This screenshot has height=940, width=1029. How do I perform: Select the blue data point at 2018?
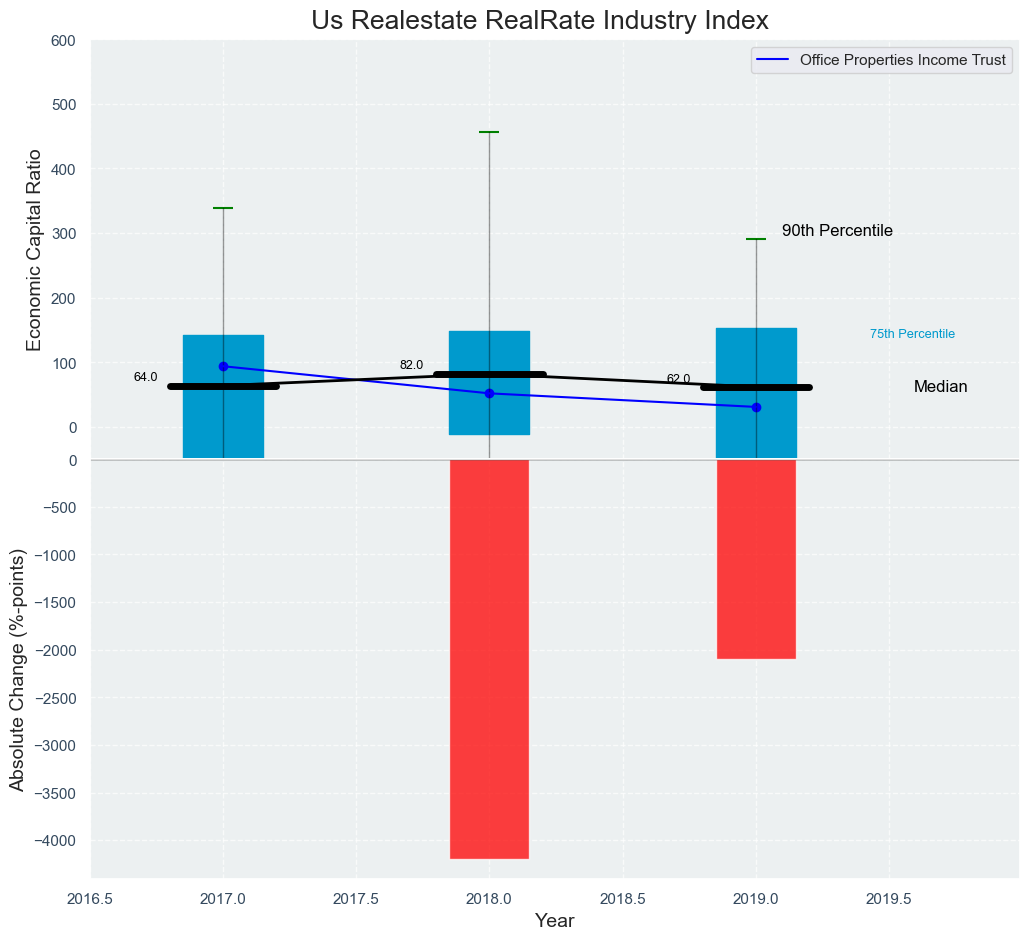(x=489, y=393)
